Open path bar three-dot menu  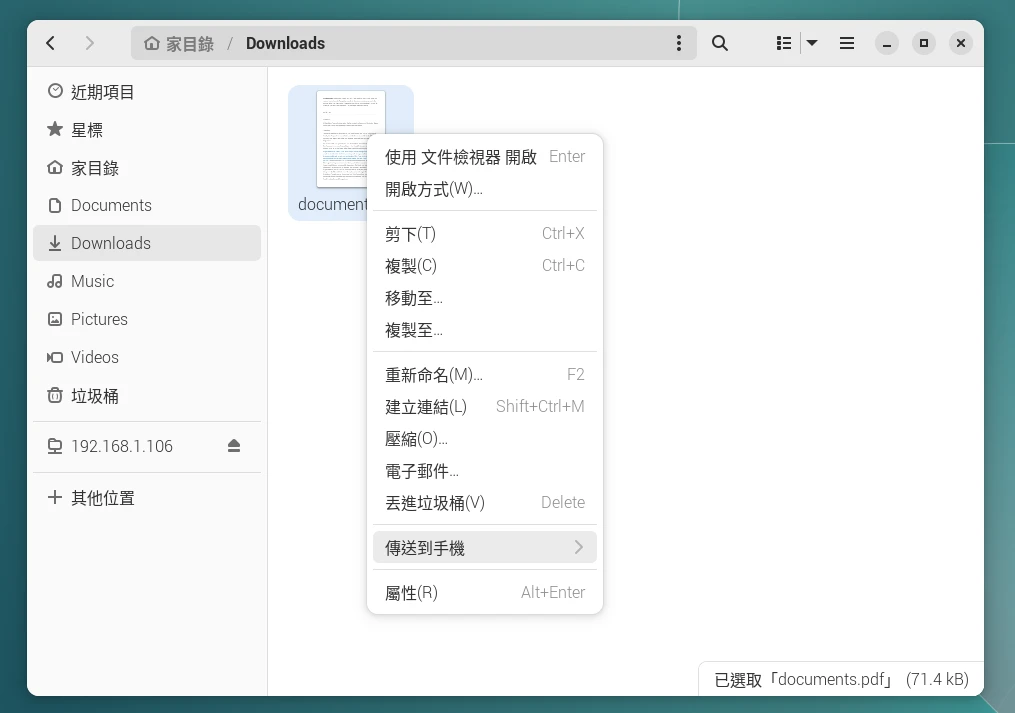(x=679, y=43)
